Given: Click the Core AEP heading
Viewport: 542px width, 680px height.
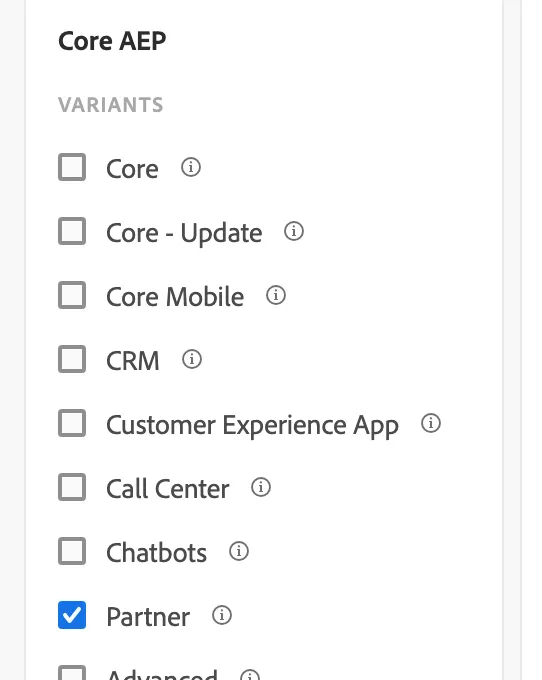Looking at the screenshot, I should (112, 41).
